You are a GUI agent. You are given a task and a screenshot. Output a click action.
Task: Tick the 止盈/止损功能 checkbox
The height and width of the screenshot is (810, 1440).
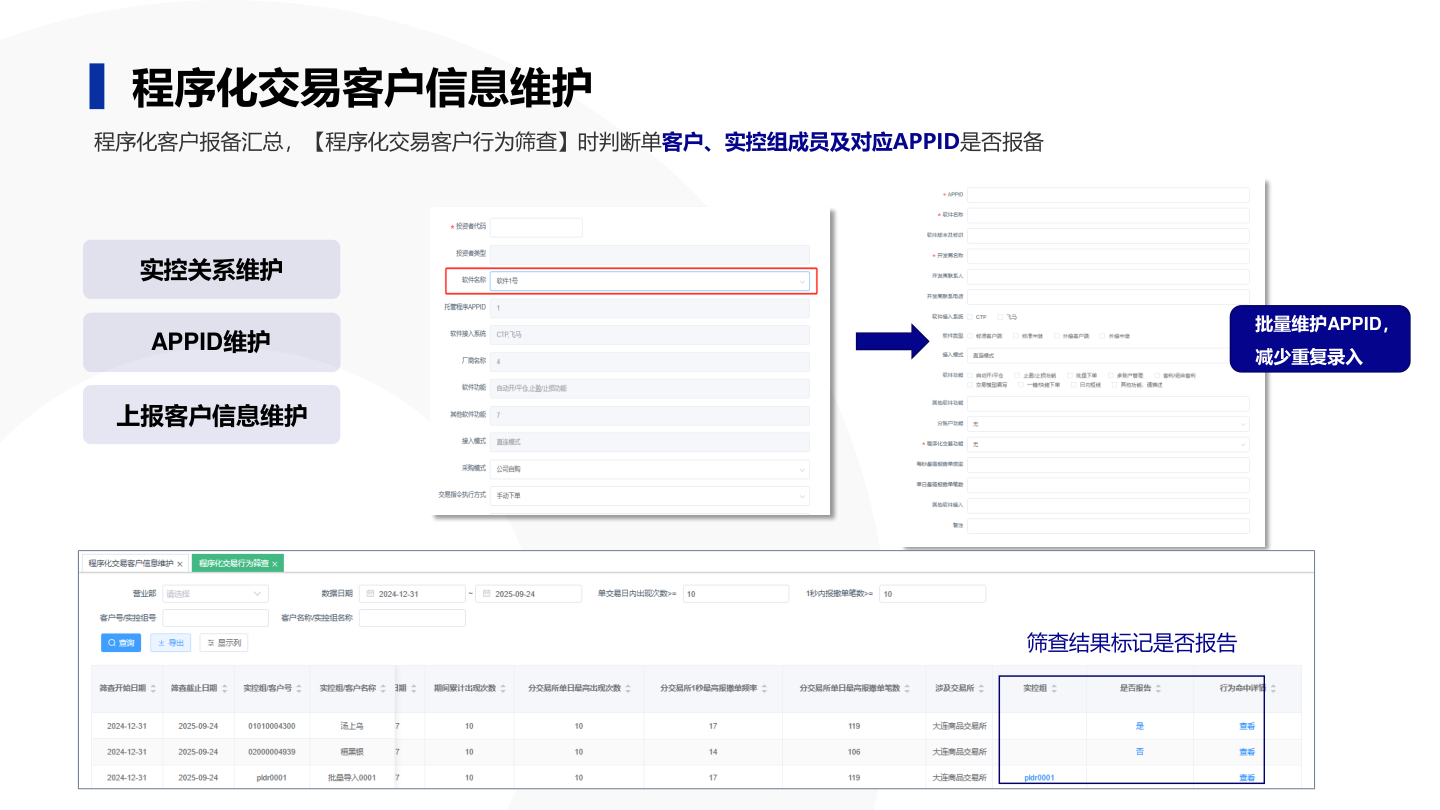pos(1017,376)
